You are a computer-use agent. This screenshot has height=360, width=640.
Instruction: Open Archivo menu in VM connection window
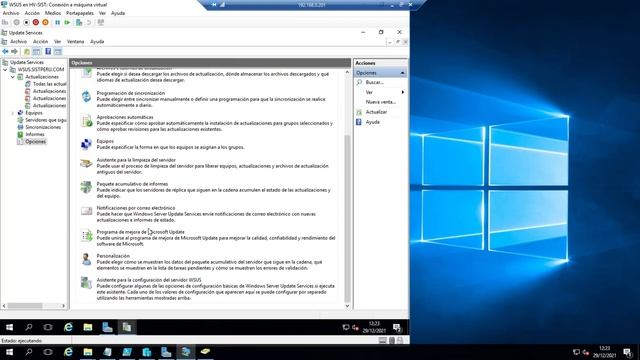(x=11, y=13)
